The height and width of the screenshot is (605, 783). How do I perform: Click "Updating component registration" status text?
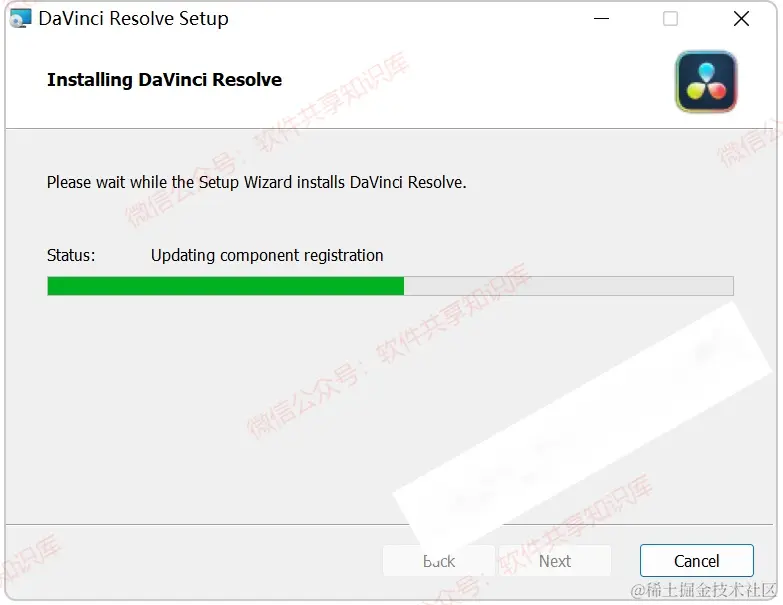pyautogui.click(x=267, y=256)
